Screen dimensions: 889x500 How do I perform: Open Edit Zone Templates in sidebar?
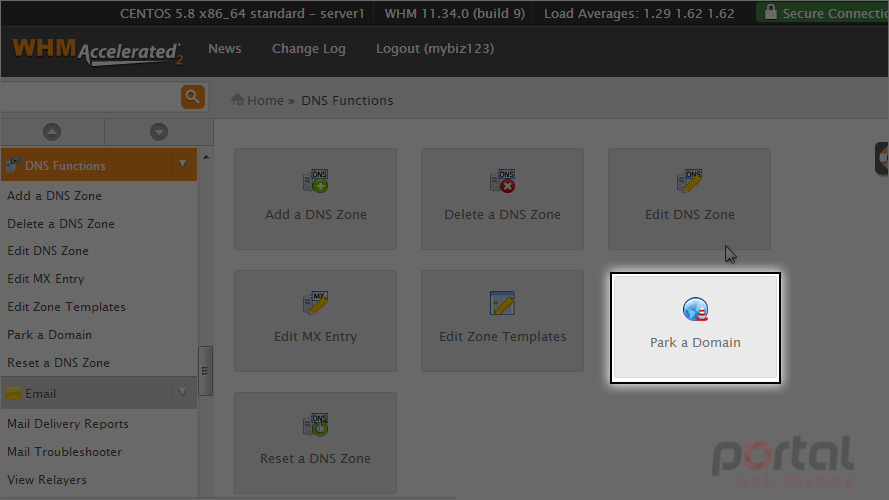click(x=66, y=307)
